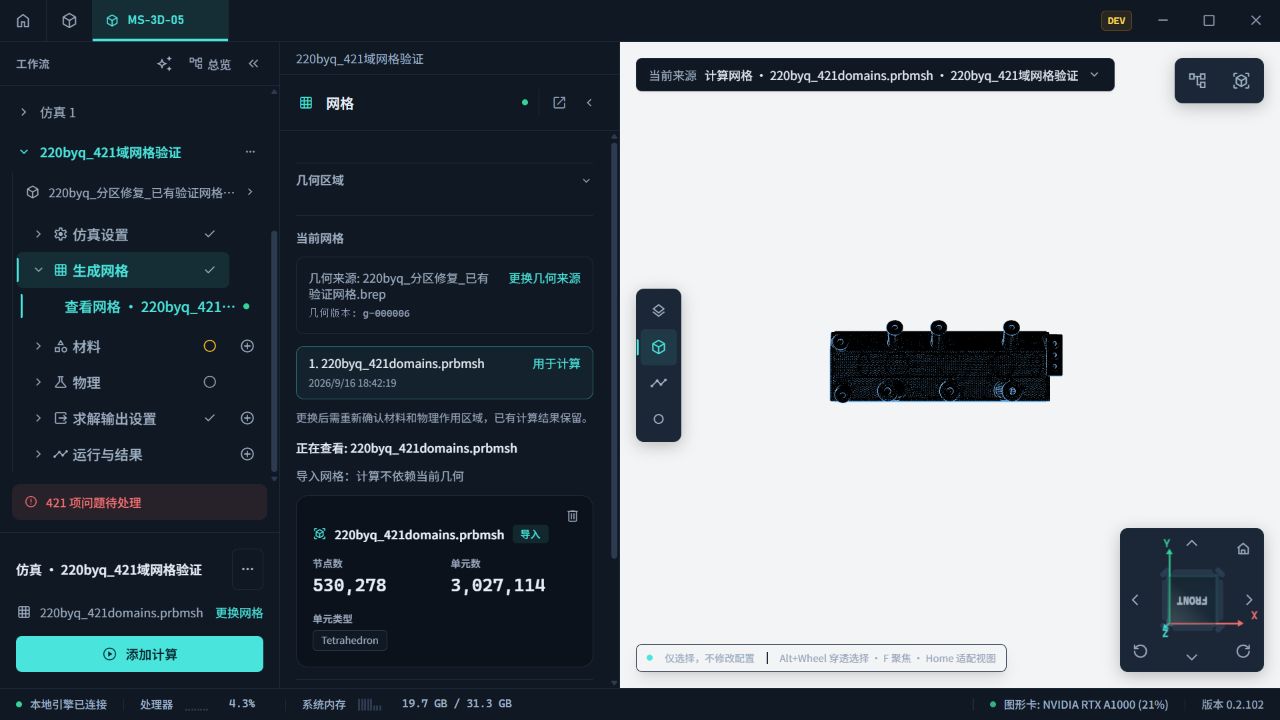The image size is (1280, 720).
Task: Click the AI sparkle icon in workflow header
Action: click(165, 63)
